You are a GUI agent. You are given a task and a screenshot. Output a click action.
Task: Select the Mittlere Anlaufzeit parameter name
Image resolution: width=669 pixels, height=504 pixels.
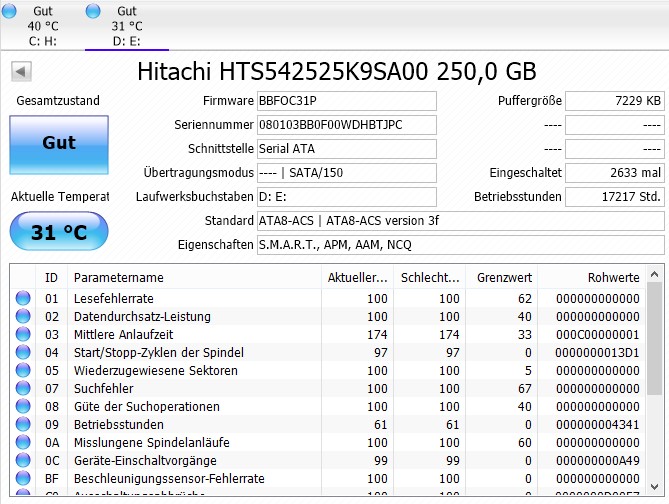pyautogui.click(x=123, y=335)
